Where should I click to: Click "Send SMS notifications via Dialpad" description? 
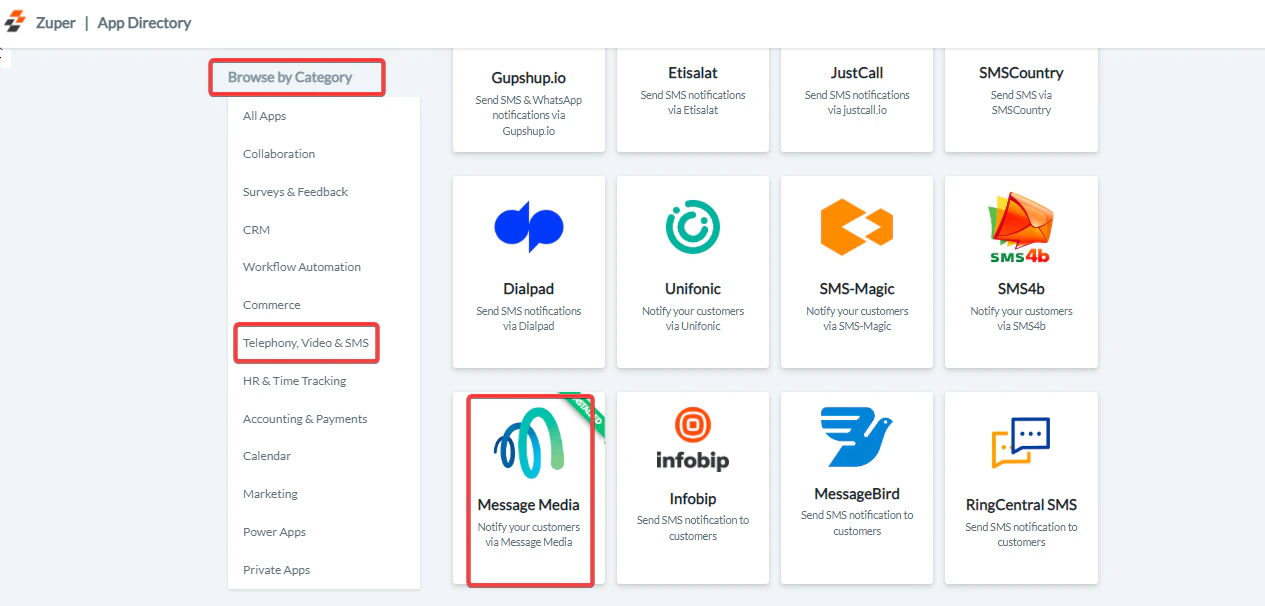[x=529, y=318]
